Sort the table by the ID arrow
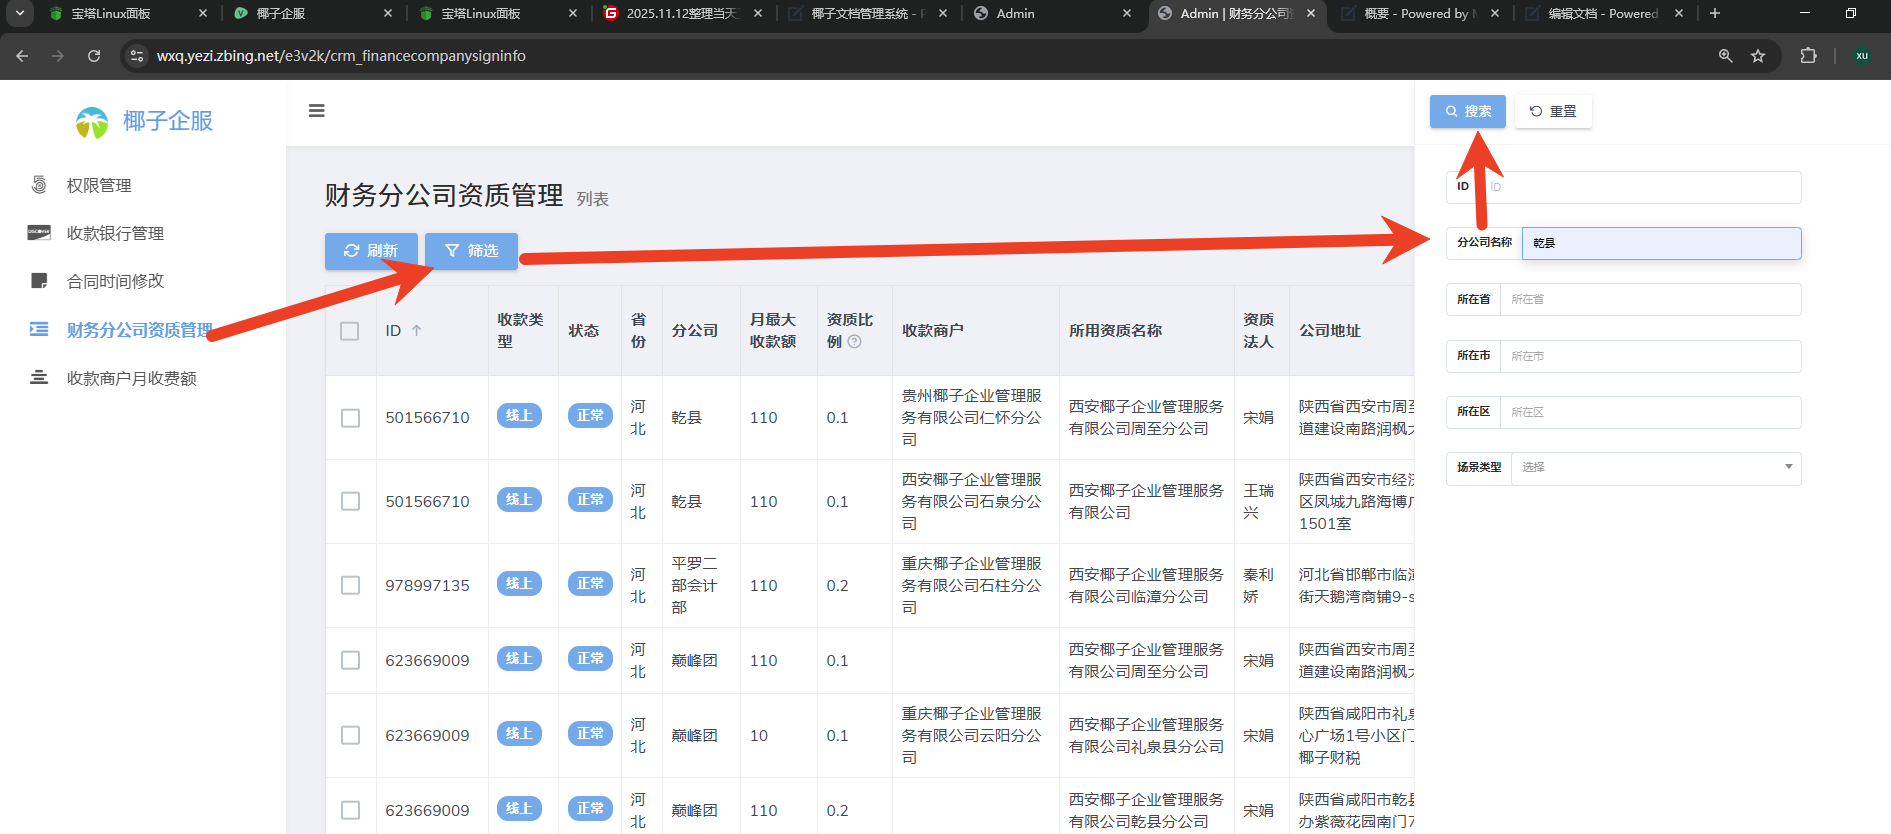This screenshot has width=1891, height=834. (x=417, y=330)
